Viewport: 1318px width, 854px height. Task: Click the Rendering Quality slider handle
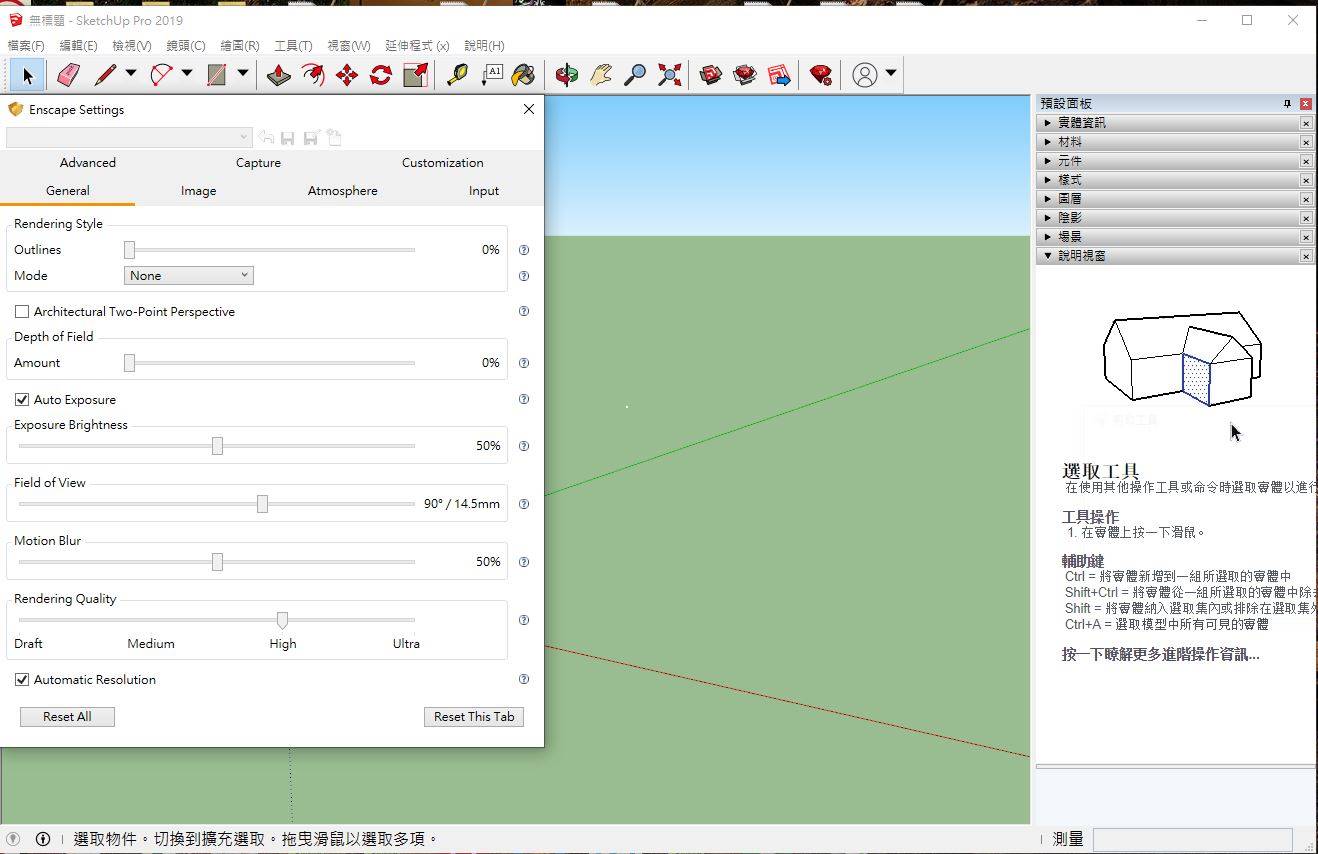point(282,620)
